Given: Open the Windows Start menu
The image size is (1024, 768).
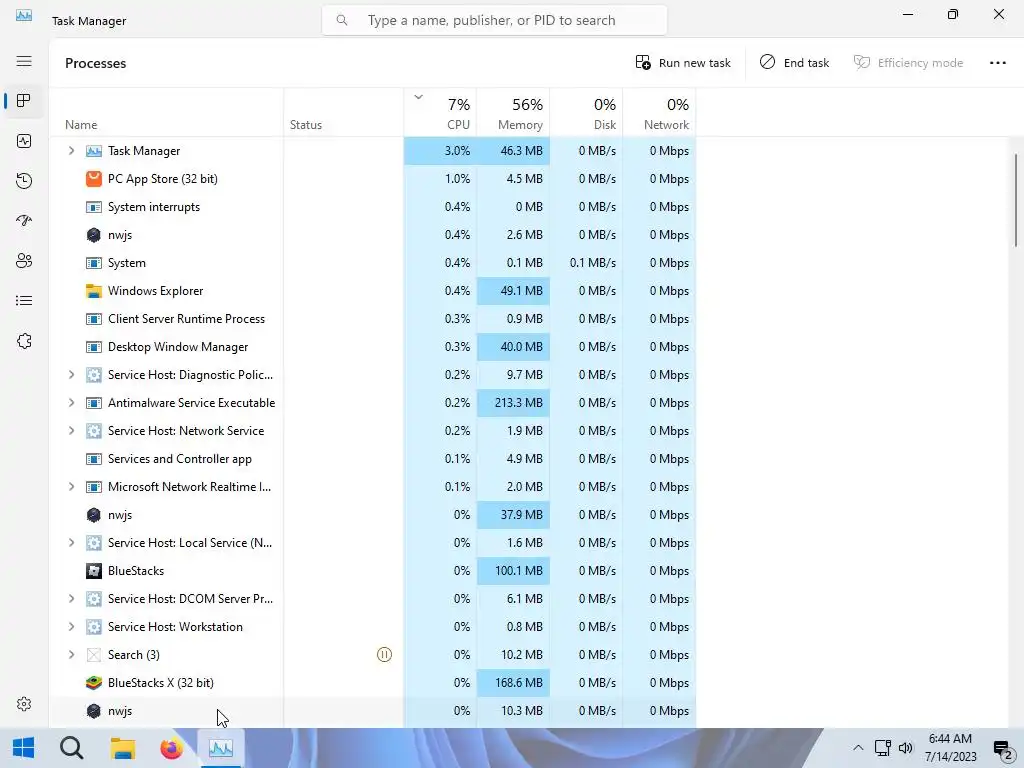Looking at the screenshot, I should tap(24, 748).
